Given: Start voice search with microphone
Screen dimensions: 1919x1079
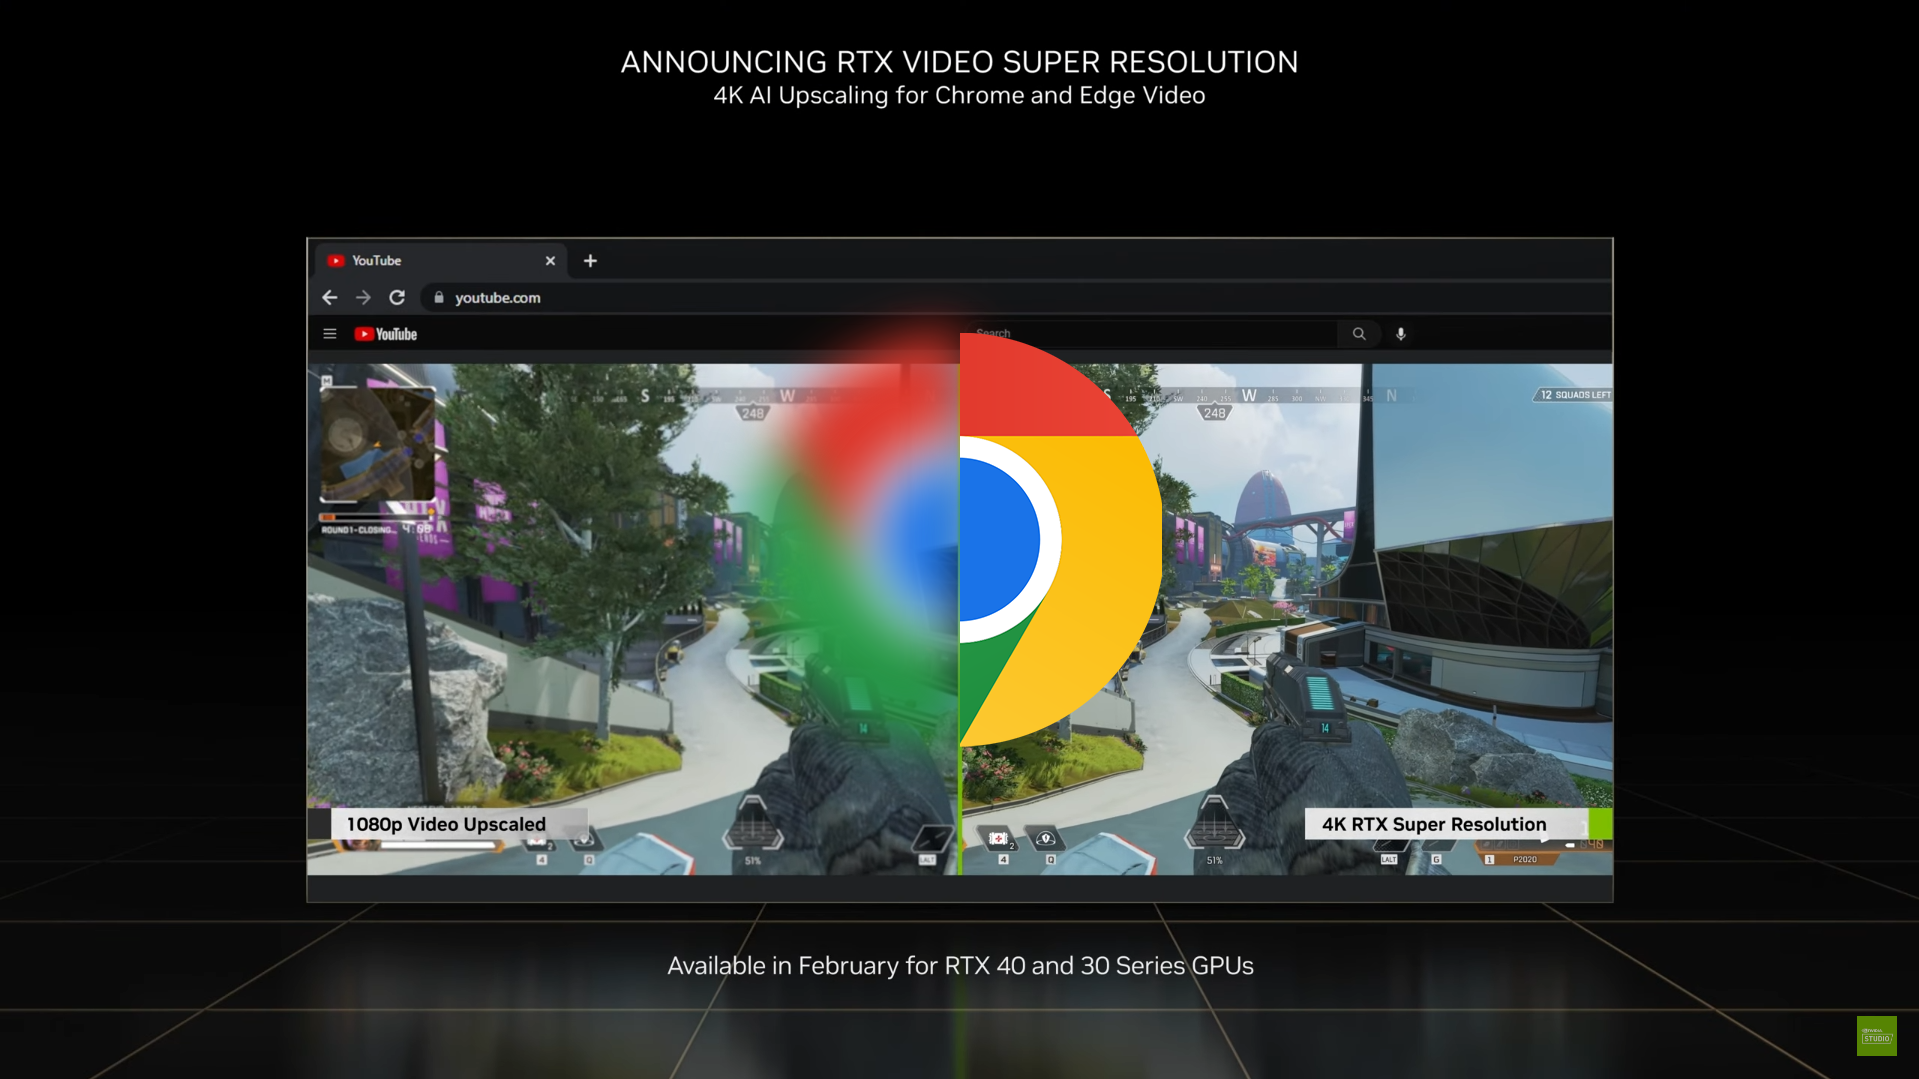Looking at the screenshot, I should 1401,334.
